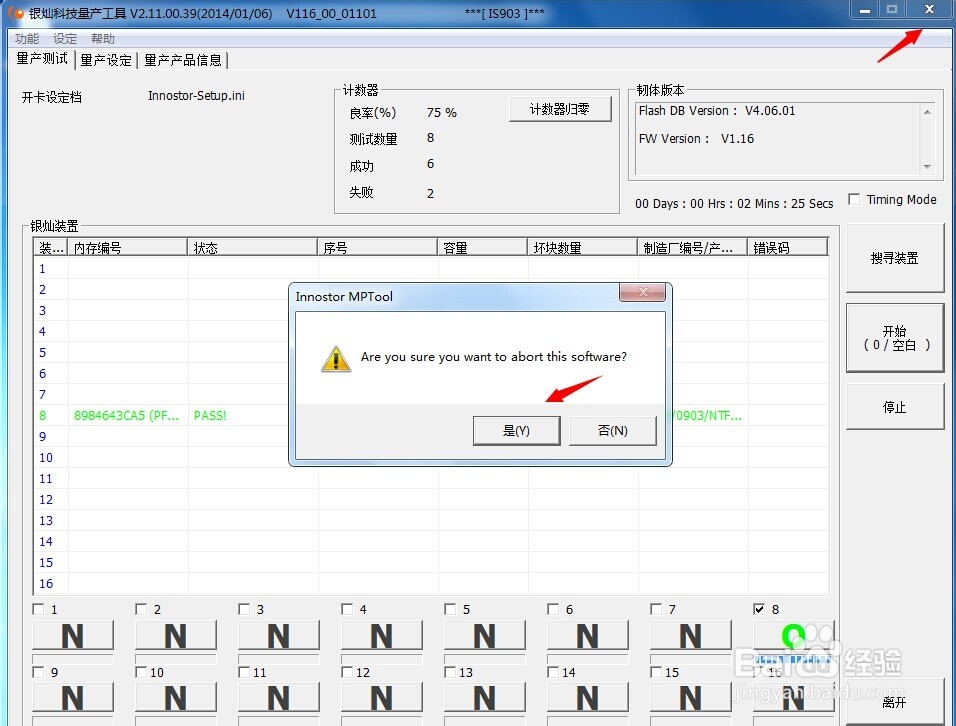Click the 开始 (0 / 空白) button
Screen dimensions: 956x726
pyautogui.click(x=894, y=338)
